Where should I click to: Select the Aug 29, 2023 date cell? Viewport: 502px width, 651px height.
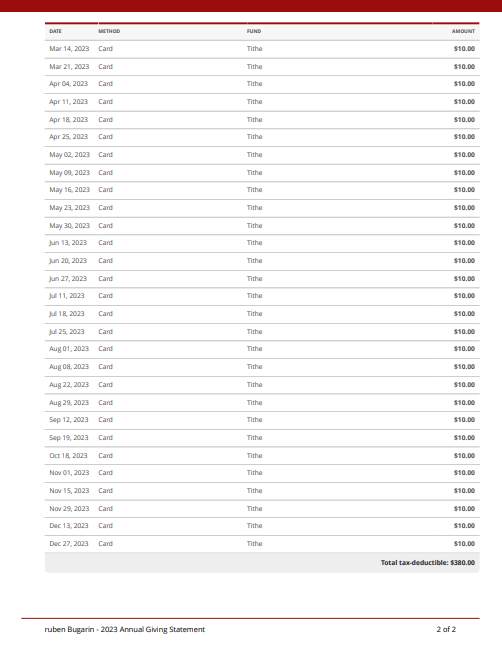69,402
